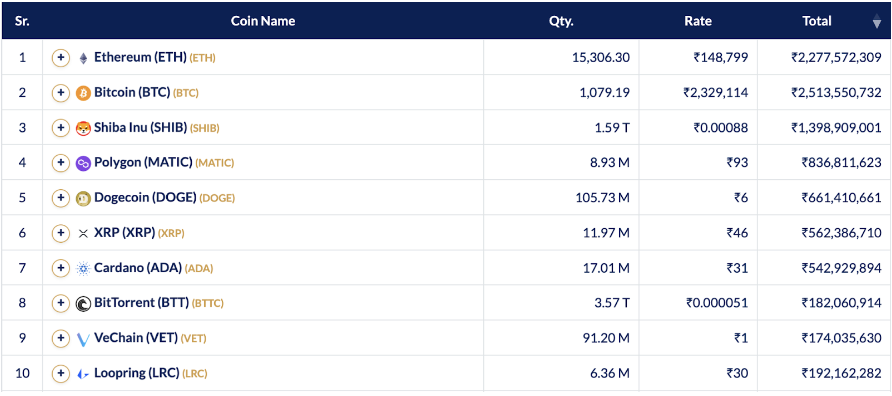
Task: Click the blue Loopring arrow logo icon
Action: [x=83, y=374]
